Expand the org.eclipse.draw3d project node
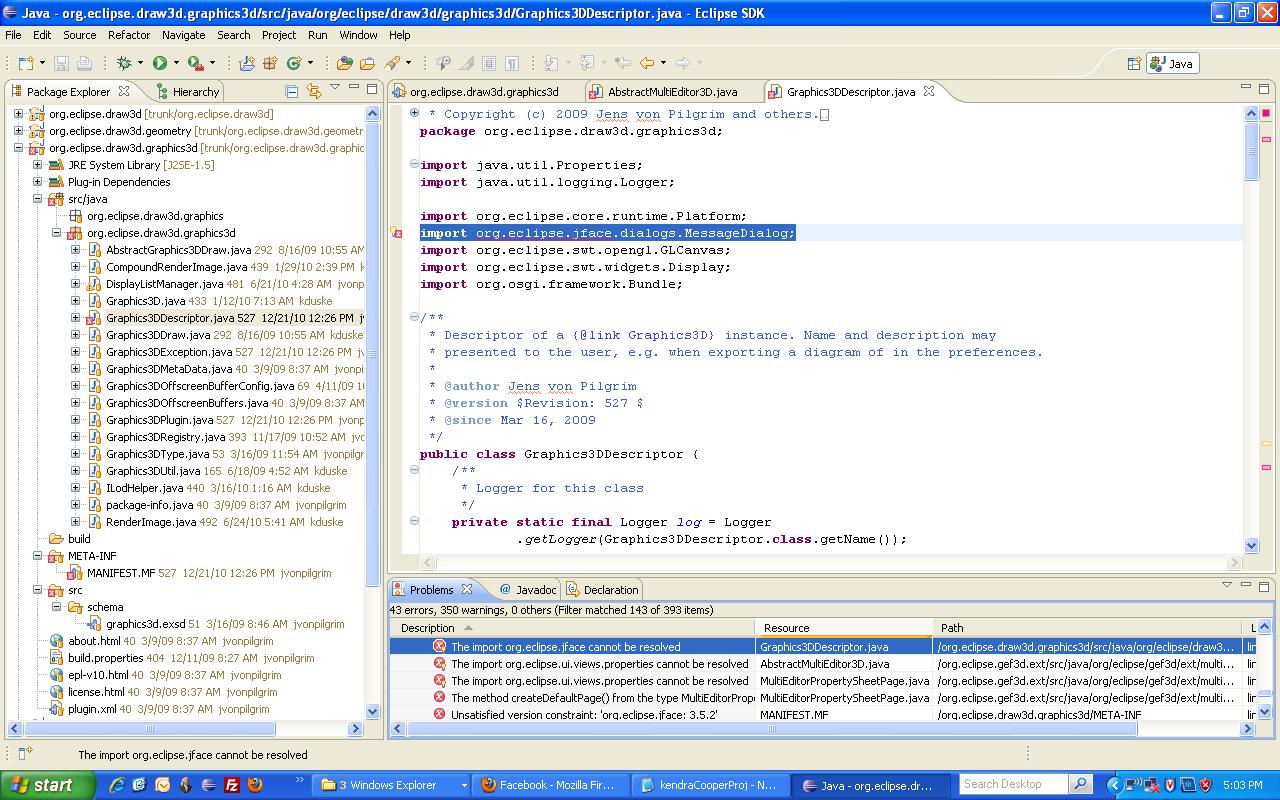This screenshot has height=800, width=1280. pyautogui.click(x=18, y=114)
